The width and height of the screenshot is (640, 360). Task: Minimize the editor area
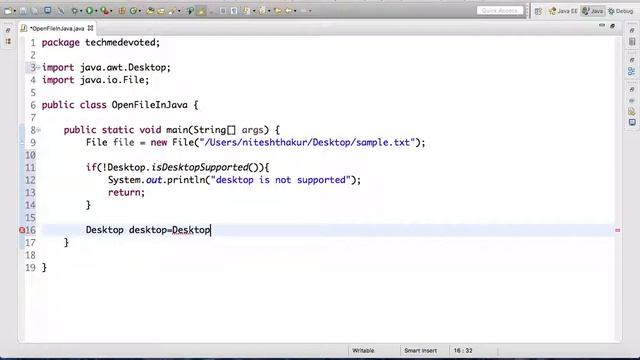pyautogui.click(x=602, y=26)
